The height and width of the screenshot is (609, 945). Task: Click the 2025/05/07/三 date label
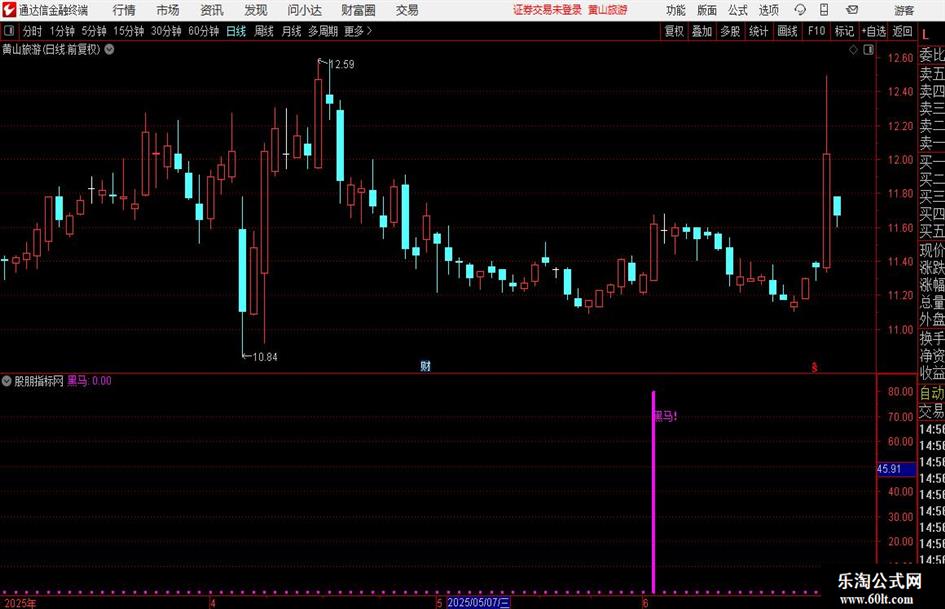point(479,603)
